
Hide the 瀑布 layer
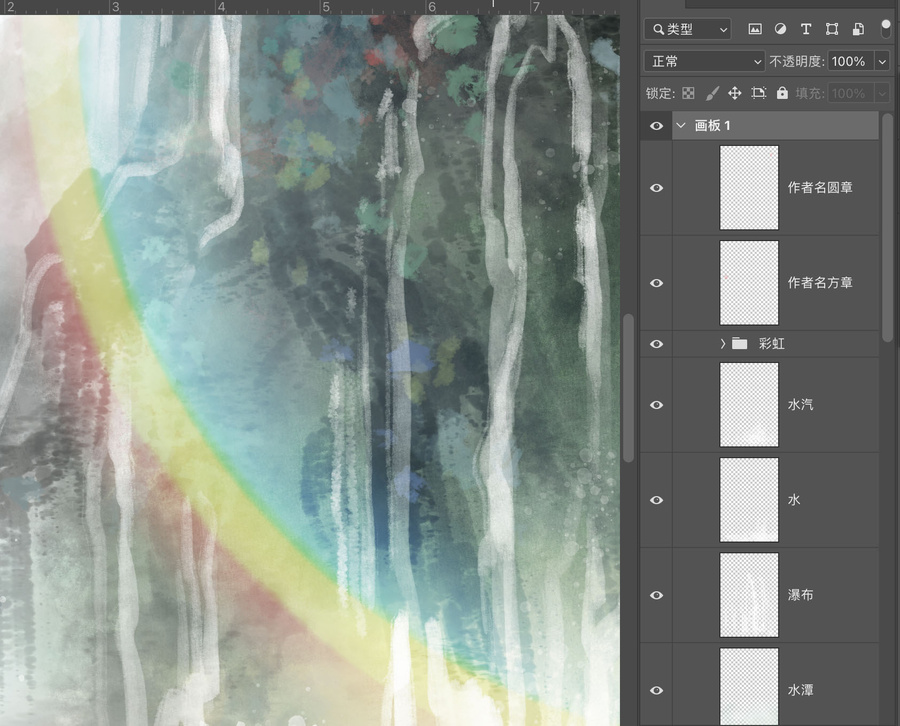click(x=657, y=595)
